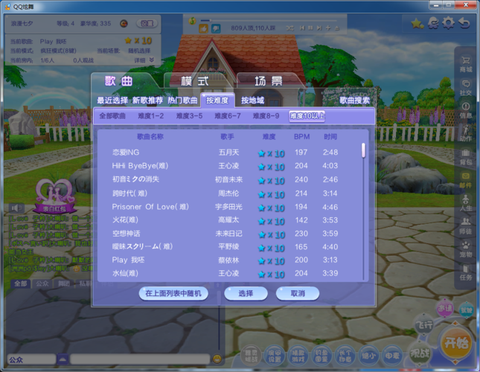Image resolution: width=480 pixels, height=372 pixels.
Task: Open the 按难度 sub-tab
Action: click(x=217, y=100)
